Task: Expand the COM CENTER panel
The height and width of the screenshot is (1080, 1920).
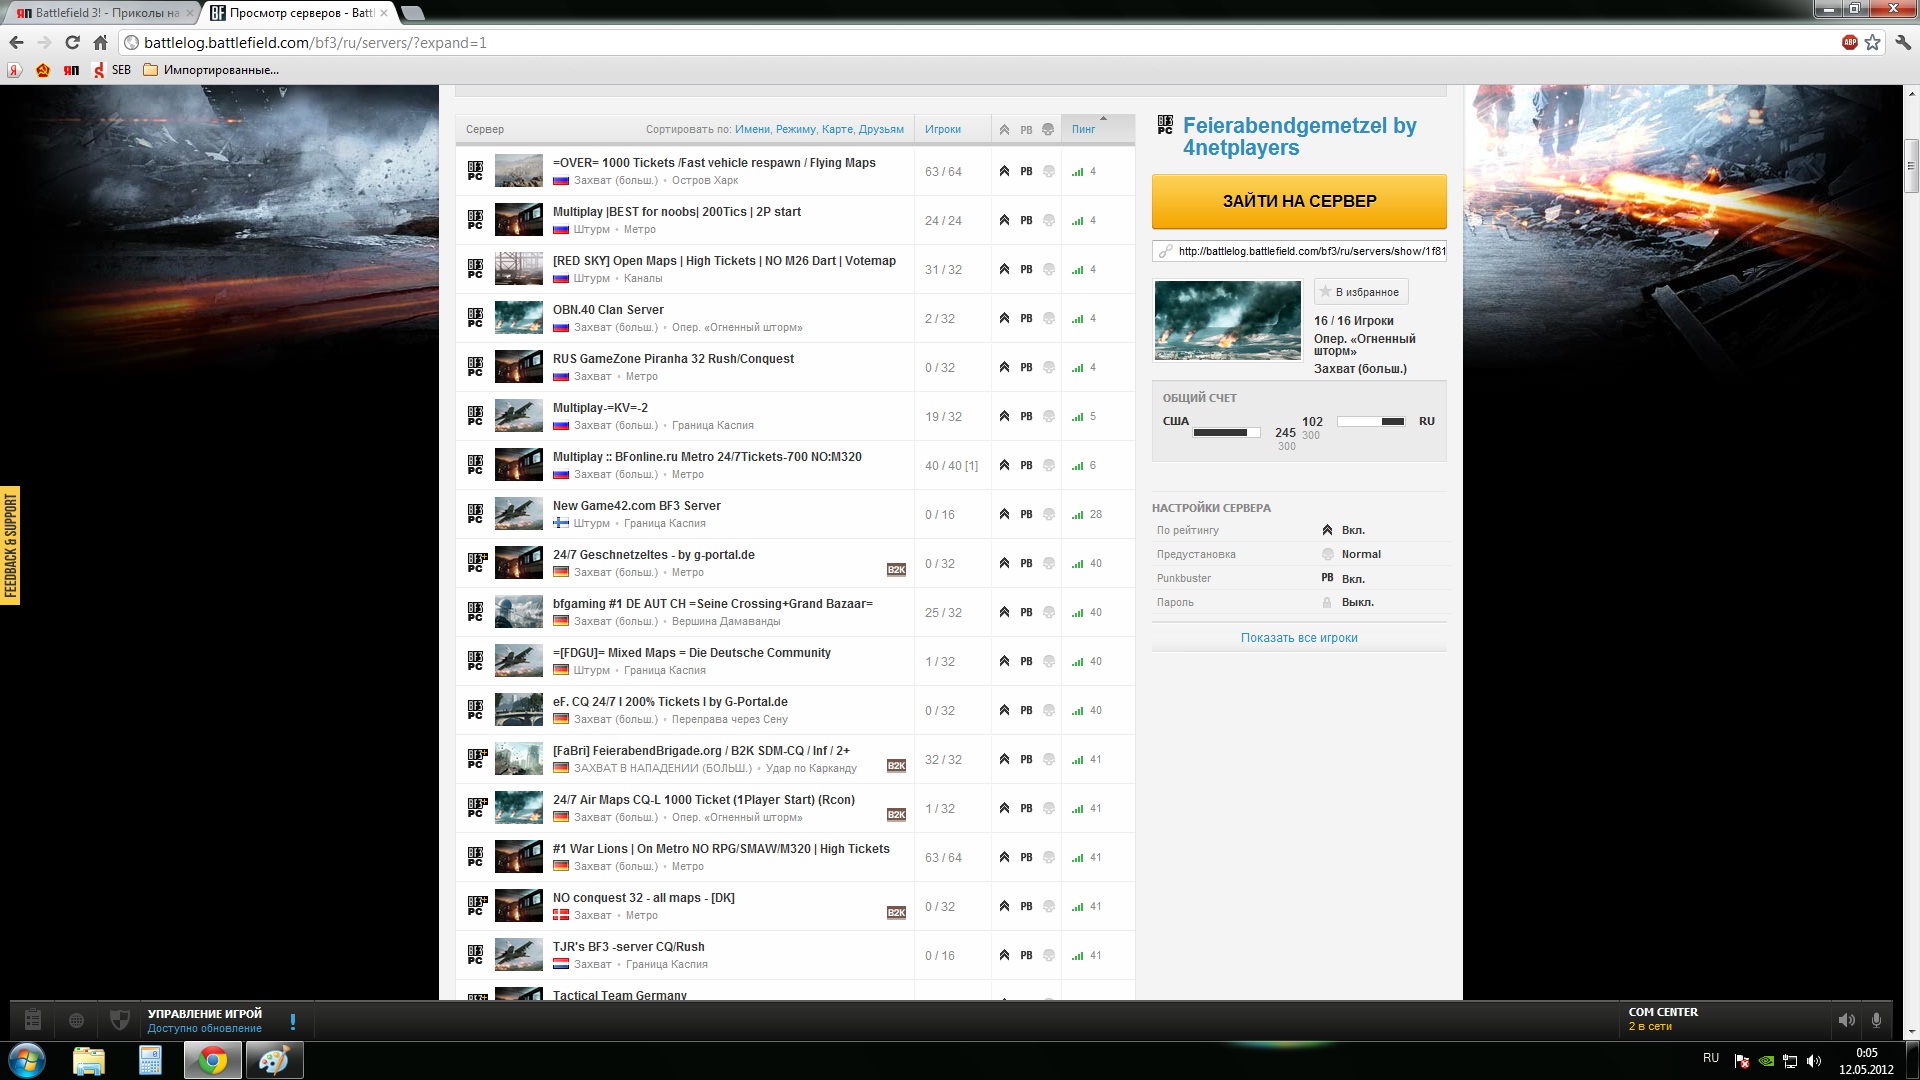Action: point(1663,1019)
